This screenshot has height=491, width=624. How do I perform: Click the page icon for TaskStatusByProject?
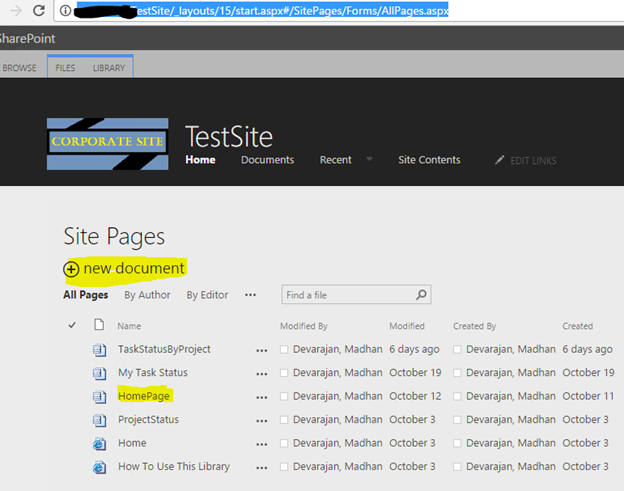99,350
